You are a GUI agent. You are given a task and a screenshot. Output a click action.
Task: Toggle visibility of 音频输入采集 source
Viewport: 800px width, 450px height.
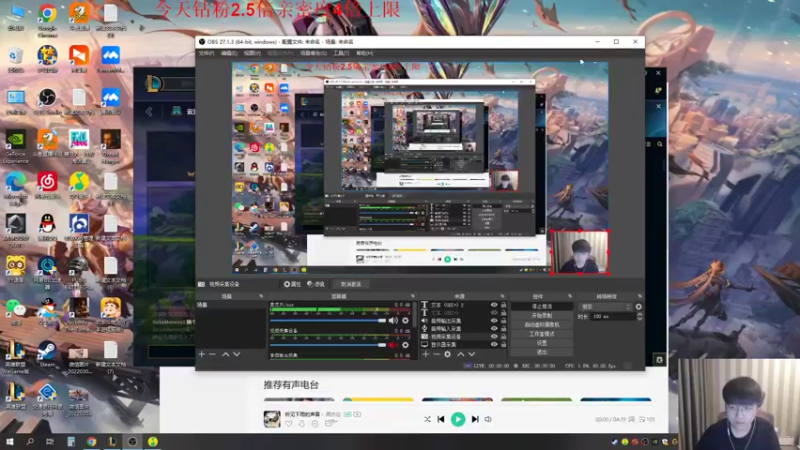pyautogui.click(x=494, y=329)
